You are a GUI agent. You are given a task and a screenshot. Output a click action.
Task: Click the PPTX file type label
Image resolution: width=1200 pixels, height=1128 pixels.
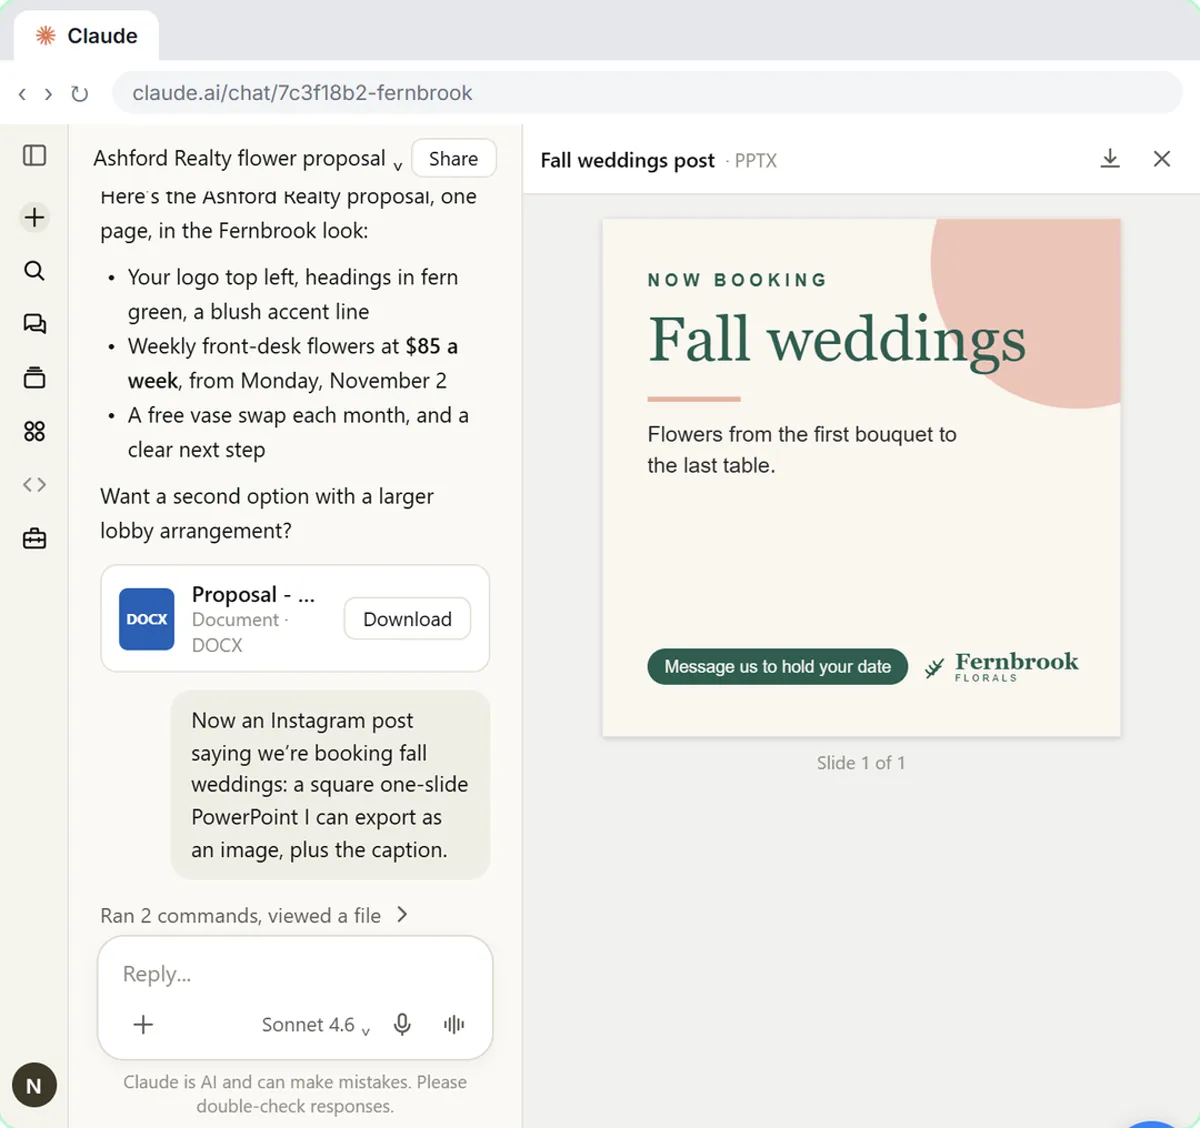pos(755,160)
